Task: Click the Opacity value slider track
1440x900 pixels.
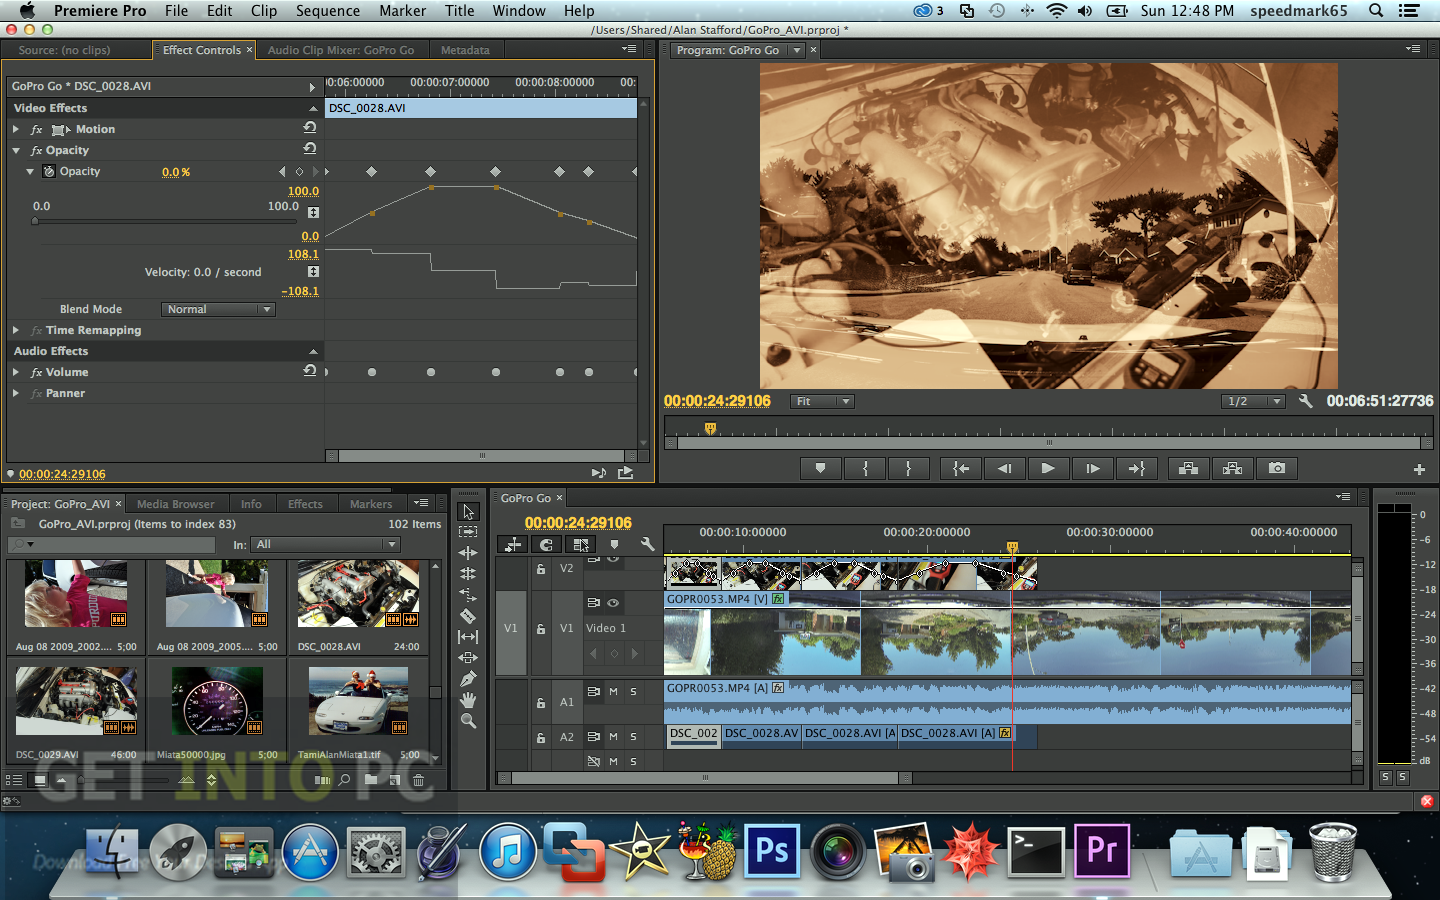Action: pyautogui.click(x=165, y=221)
